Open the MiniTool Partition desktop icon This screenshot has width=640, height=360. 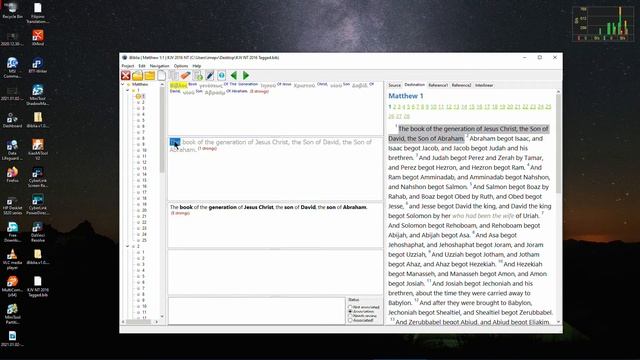(x=12, y=313)
